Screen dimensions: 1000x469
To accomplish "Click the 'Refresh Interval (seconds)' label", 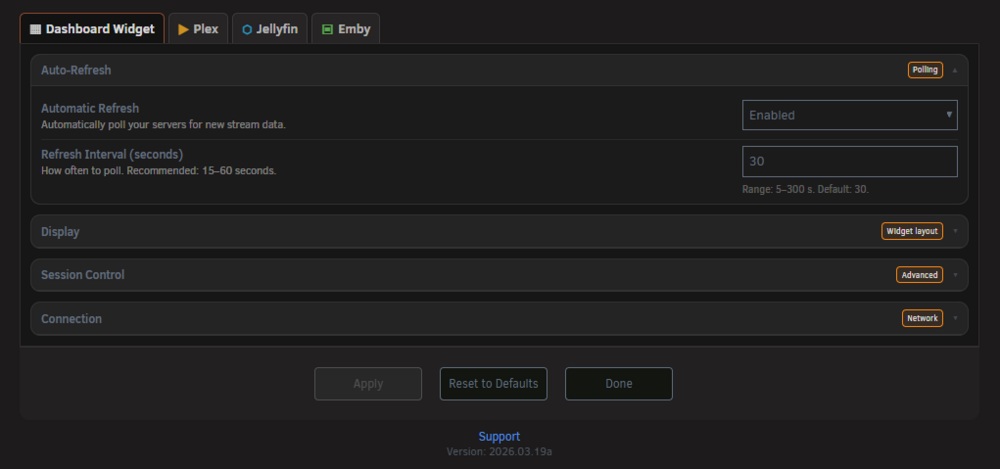I will pyautogui.click(x=112, y=154).
